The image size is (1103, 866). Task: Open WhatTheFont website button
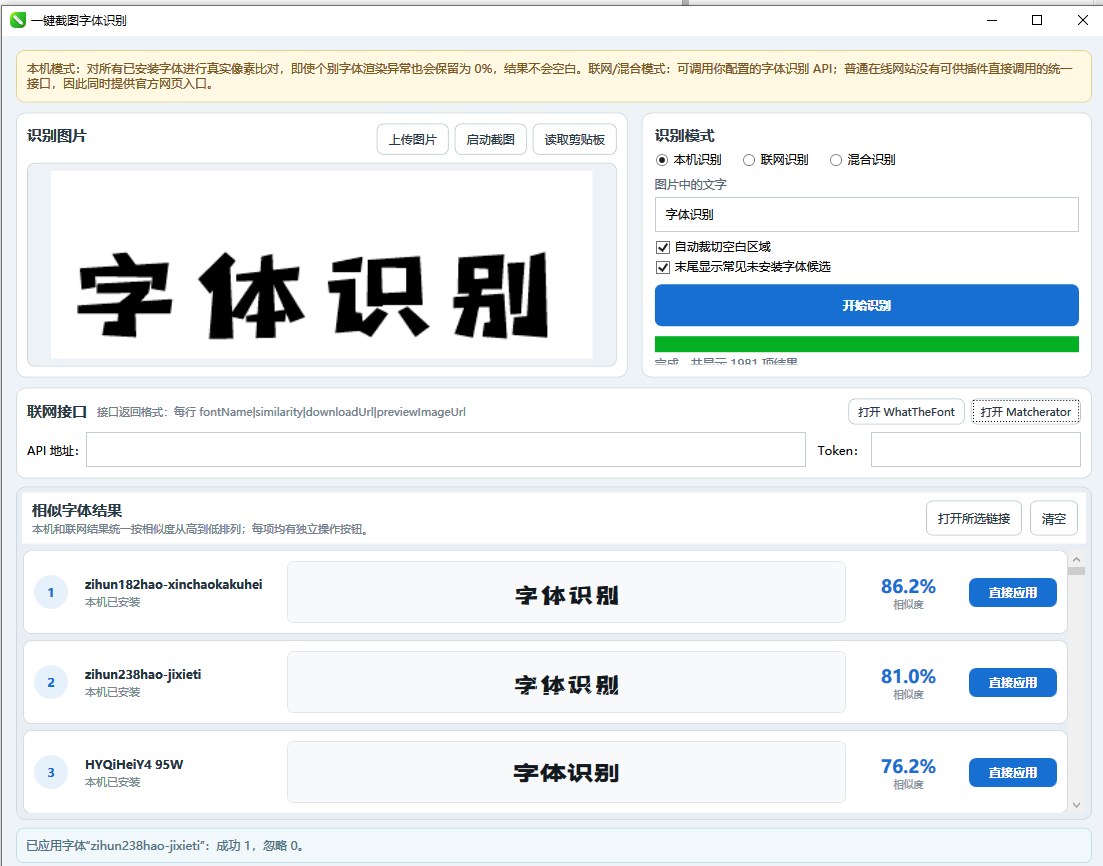click(x=906, y=412)
